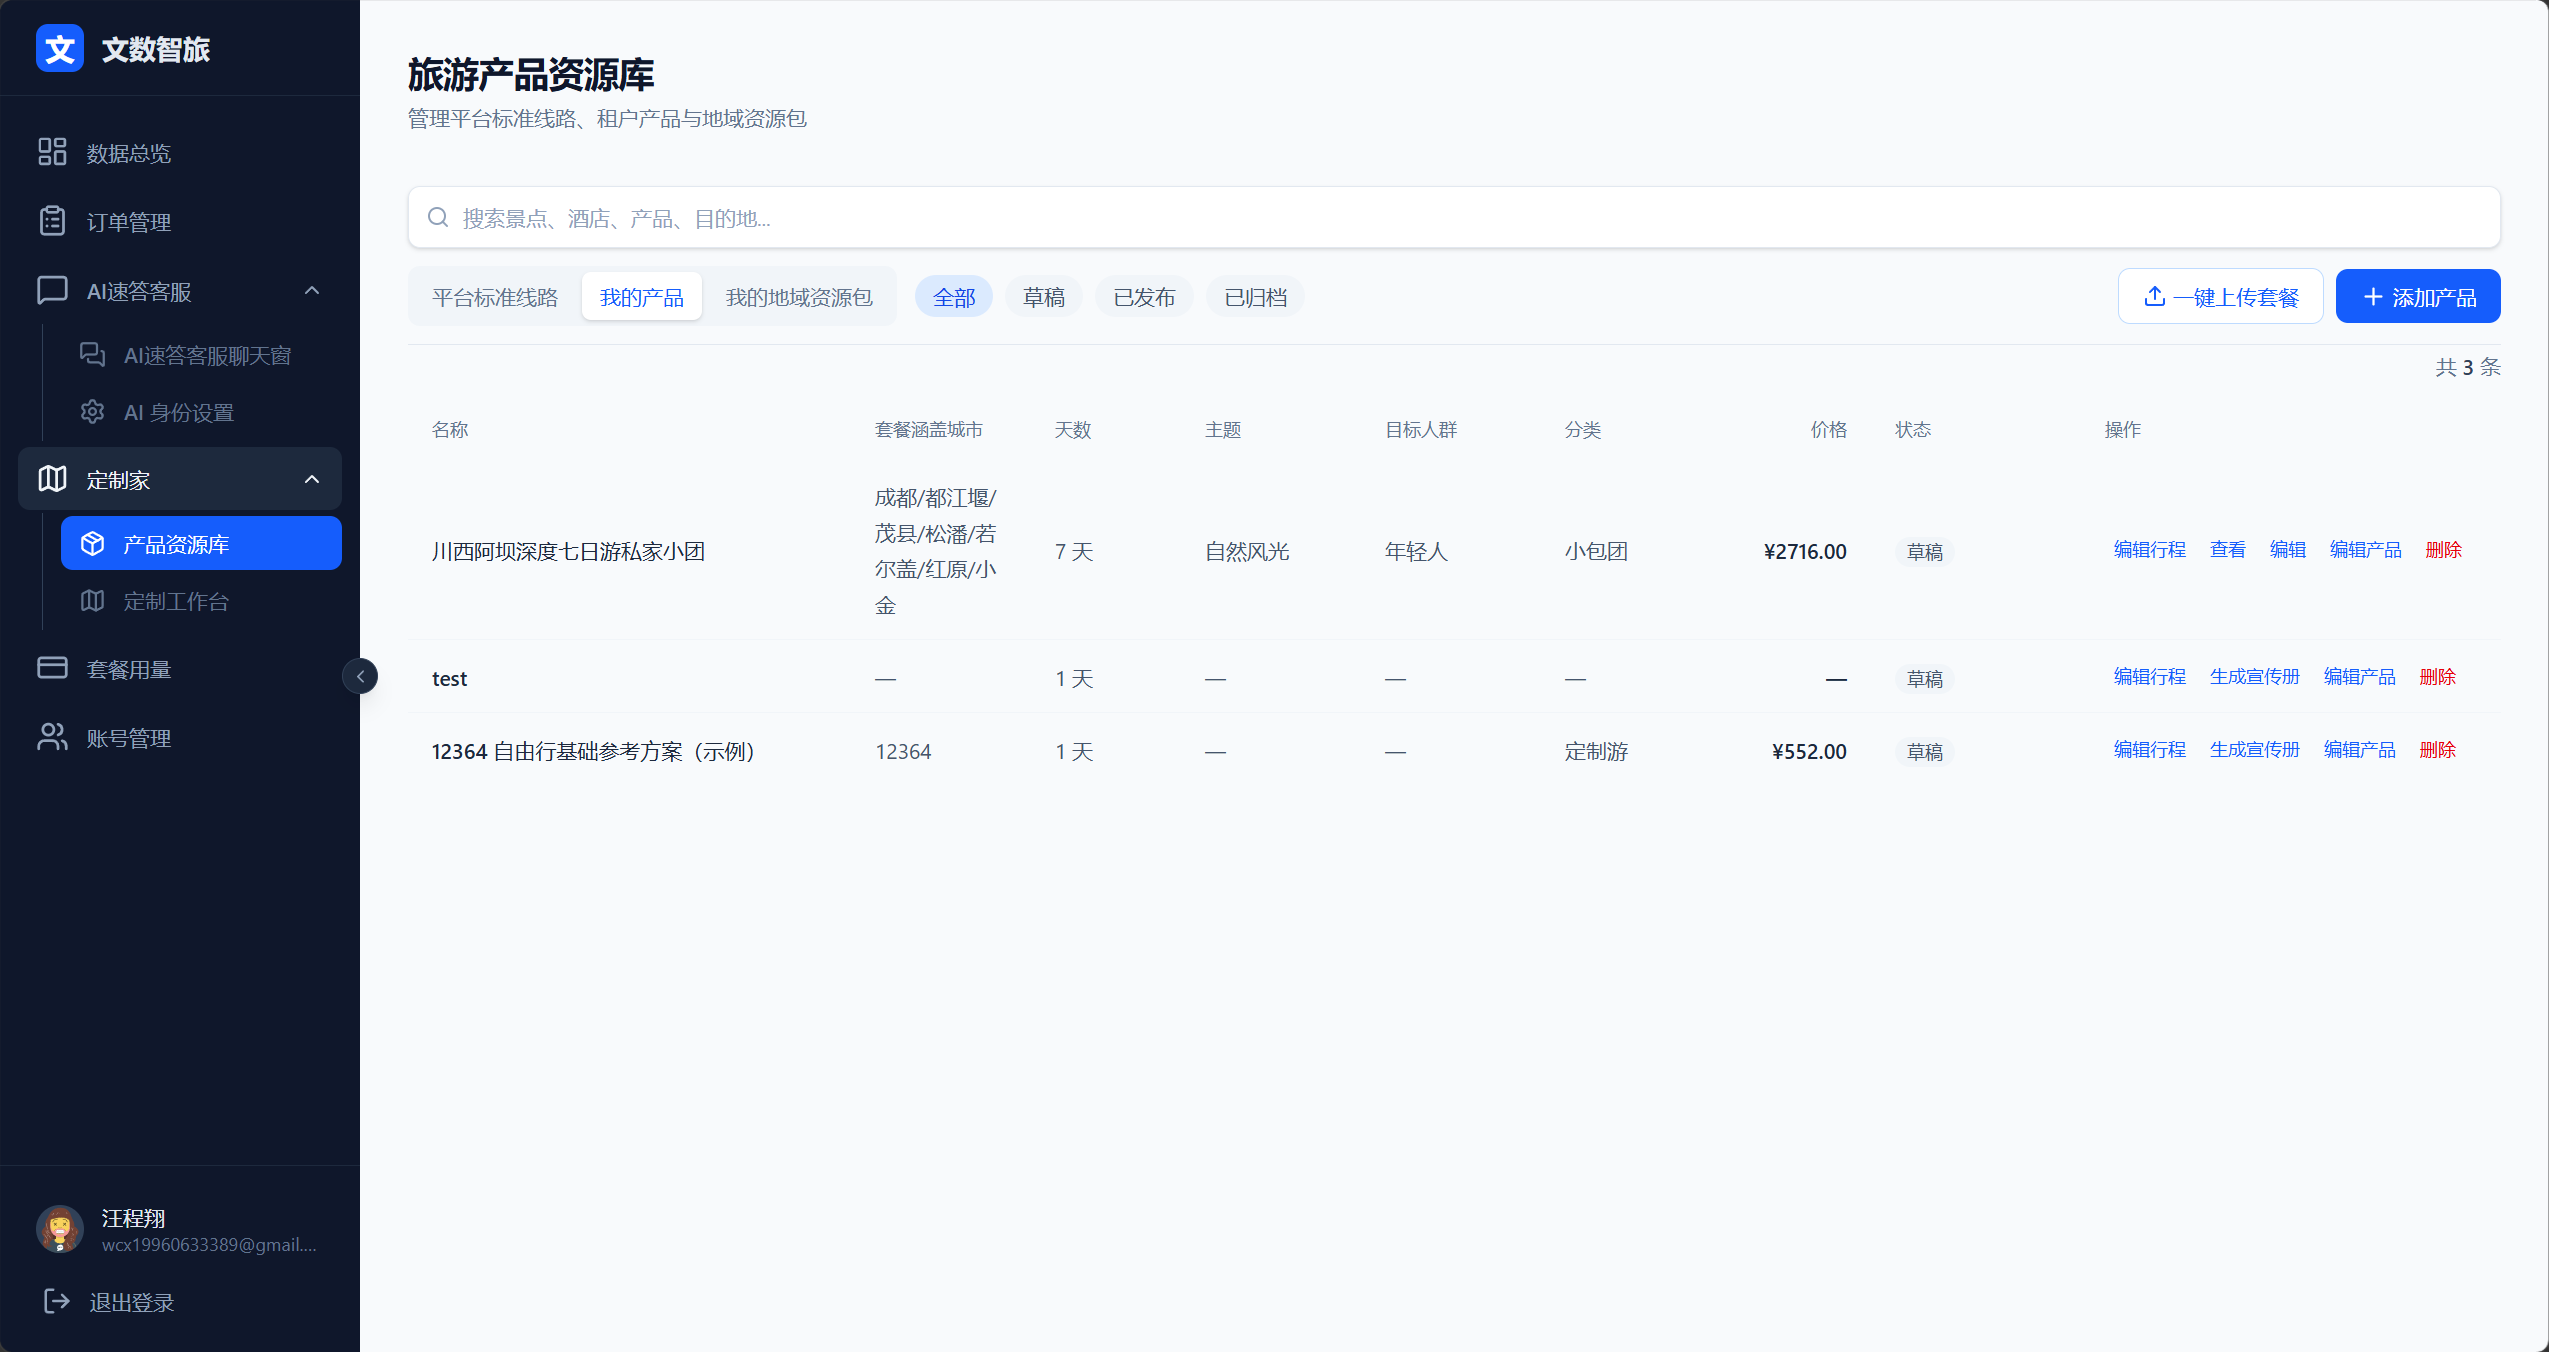
Task: Click the 产品资源库 box icon
Action: [93, 544]
